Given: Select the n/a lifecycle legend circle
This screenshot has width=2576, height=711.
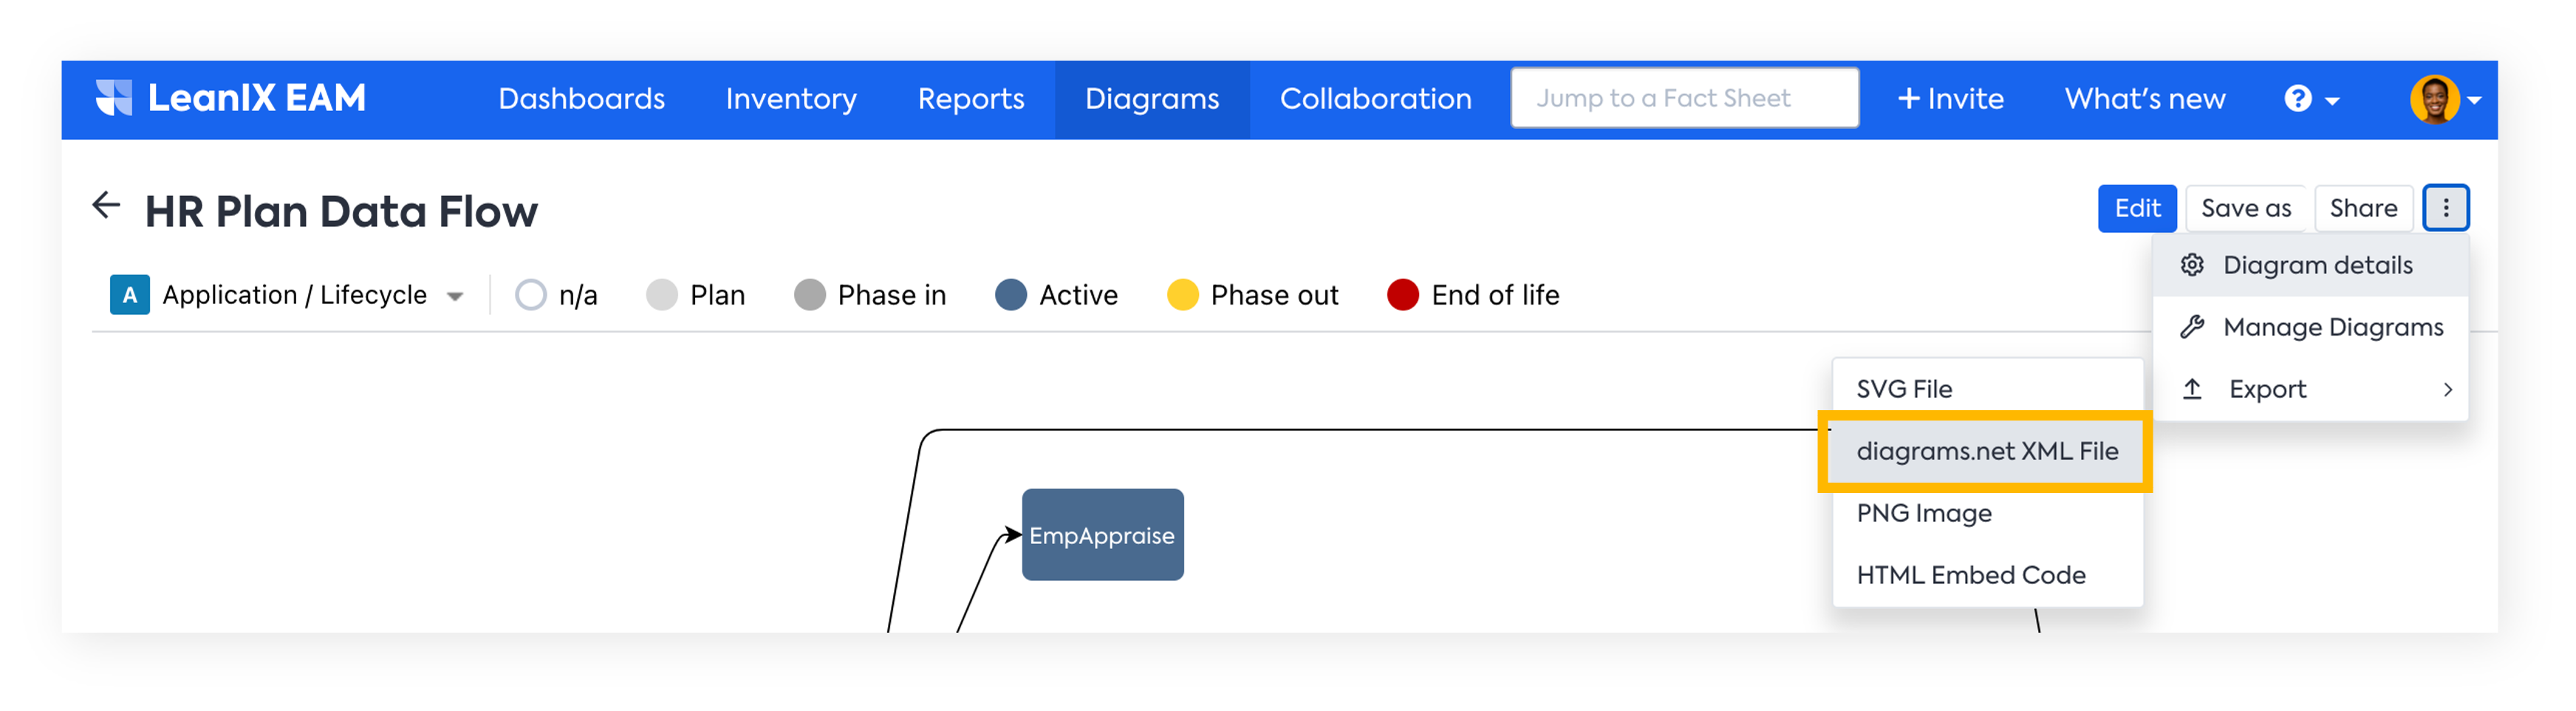Looking at the screenshot, I should (x=531, y=295).
